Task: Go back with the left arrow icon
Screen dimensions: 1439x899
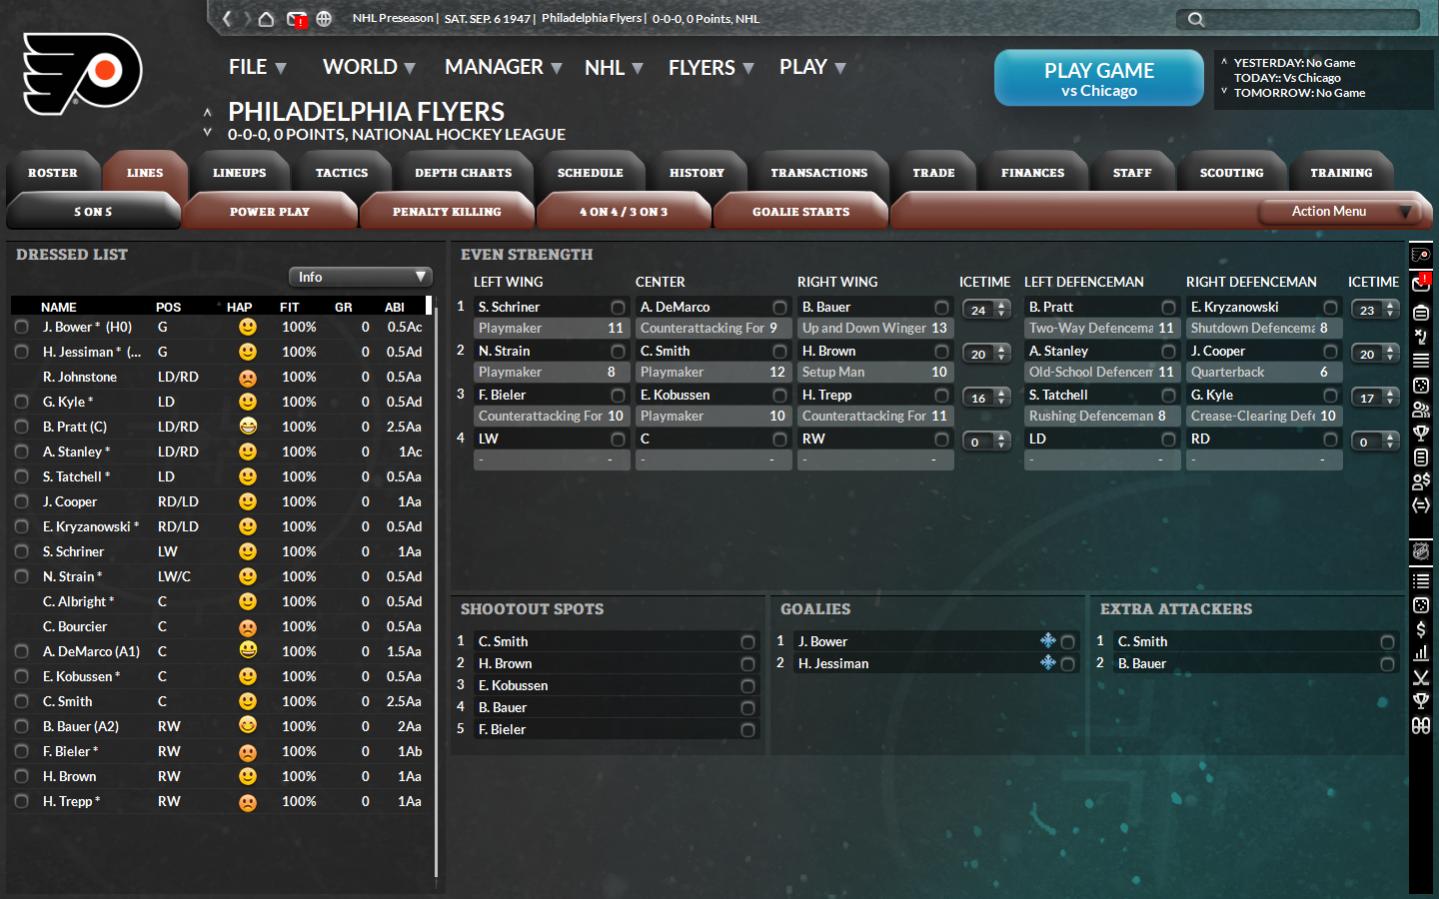Action: point(228,19)
